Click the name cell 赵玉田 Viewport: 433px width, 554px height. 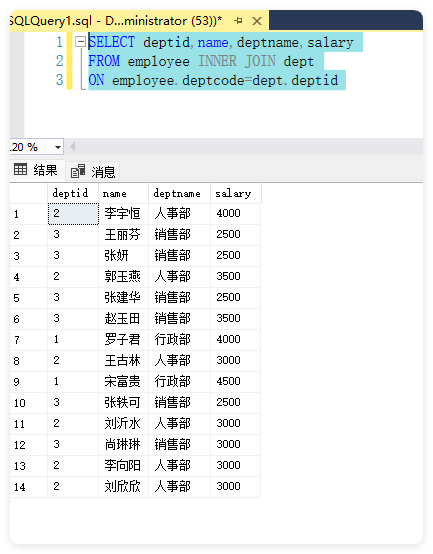coord(124,319)
